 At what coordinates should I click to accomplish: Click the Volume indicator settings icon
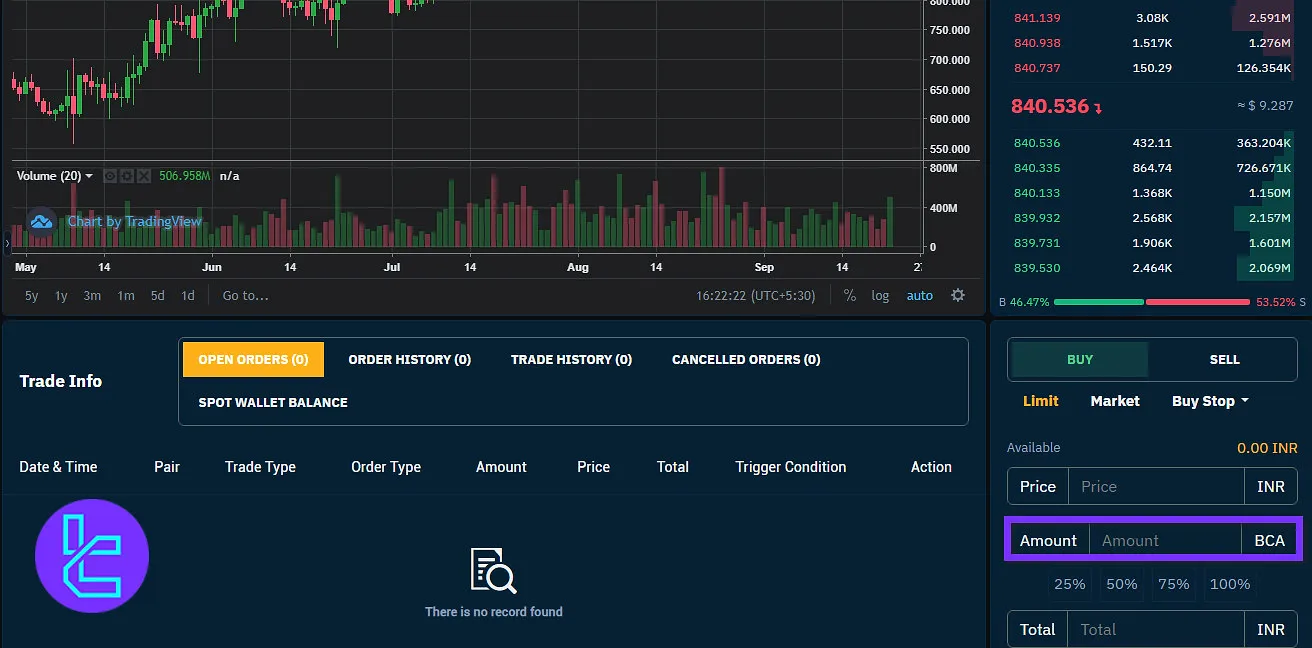(x=127, y=176)
